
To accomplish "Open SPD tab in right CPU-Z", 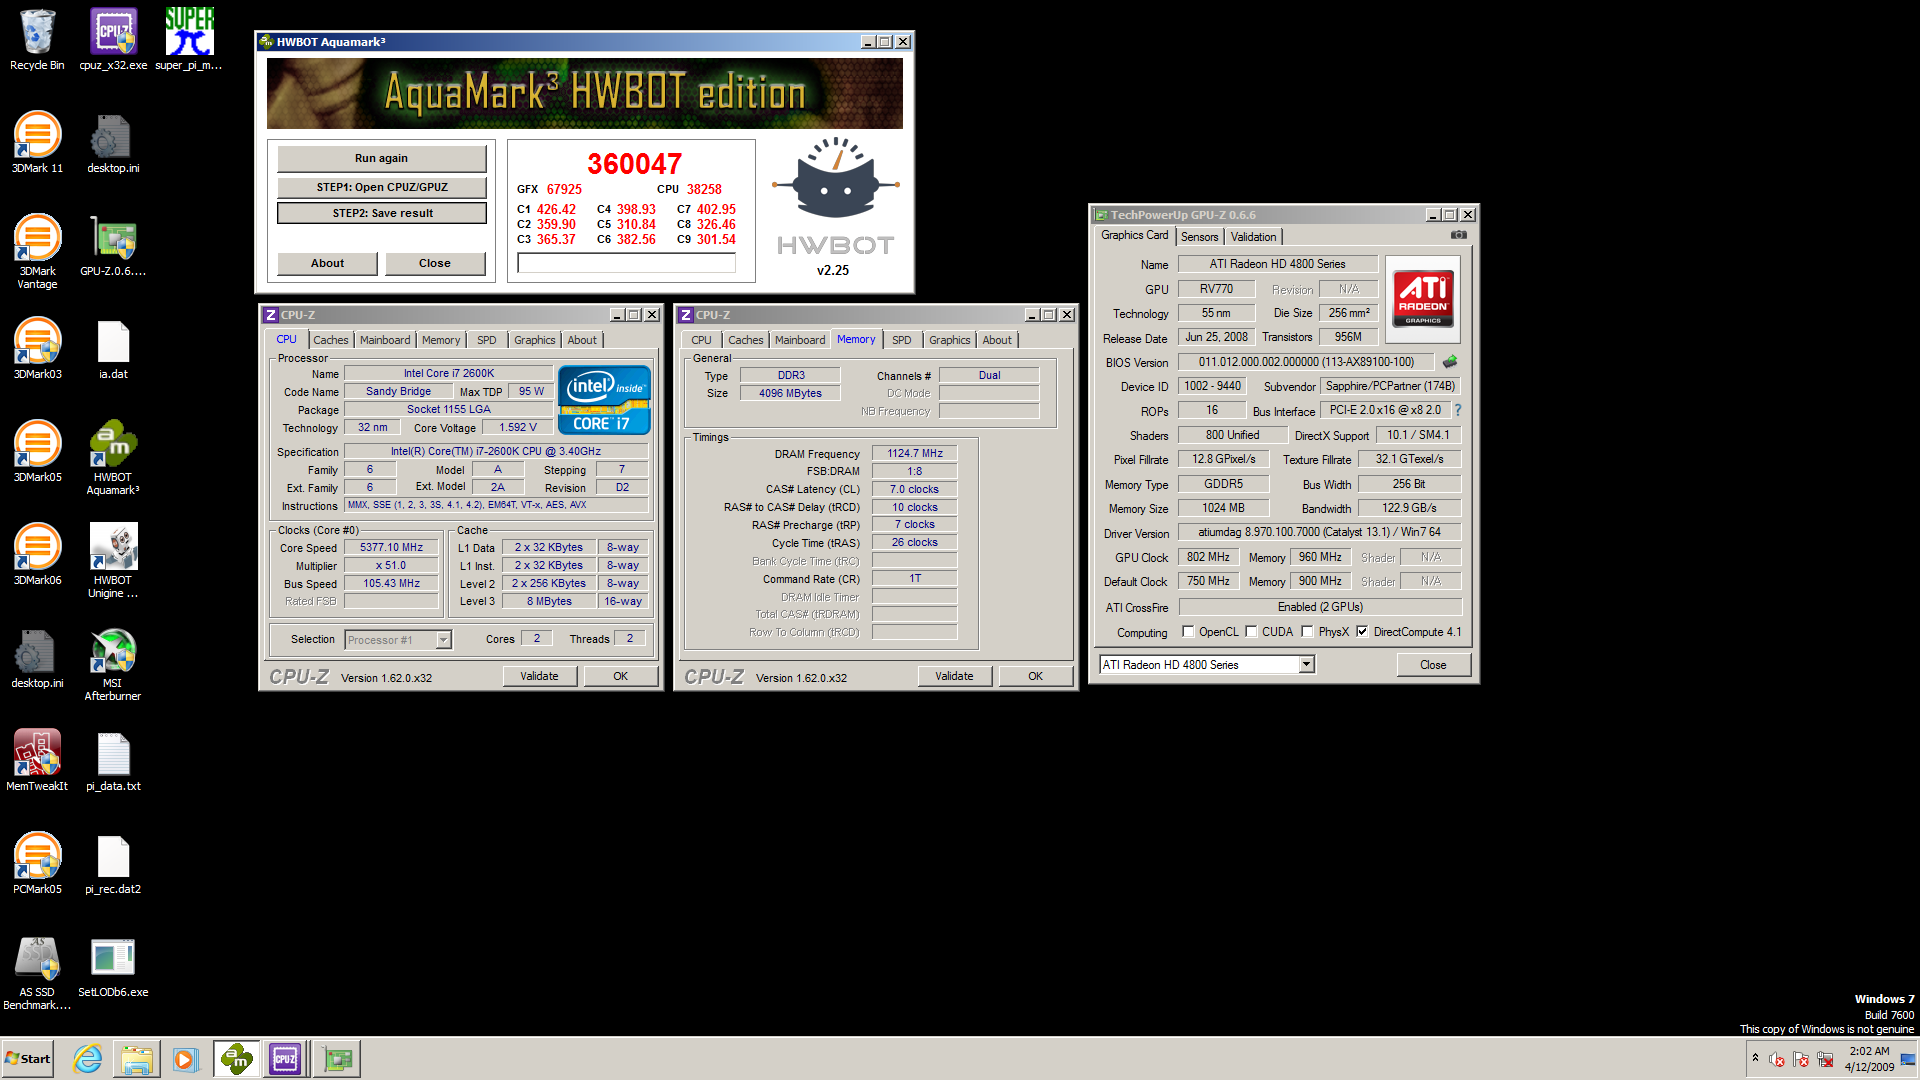I will tap(902, 340).
